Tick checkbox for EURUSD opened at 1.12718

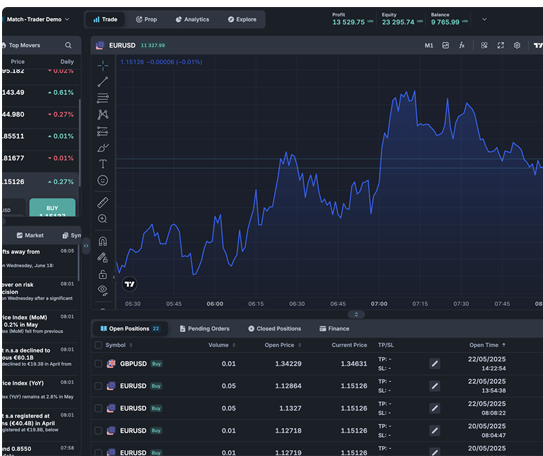point(98,430)
